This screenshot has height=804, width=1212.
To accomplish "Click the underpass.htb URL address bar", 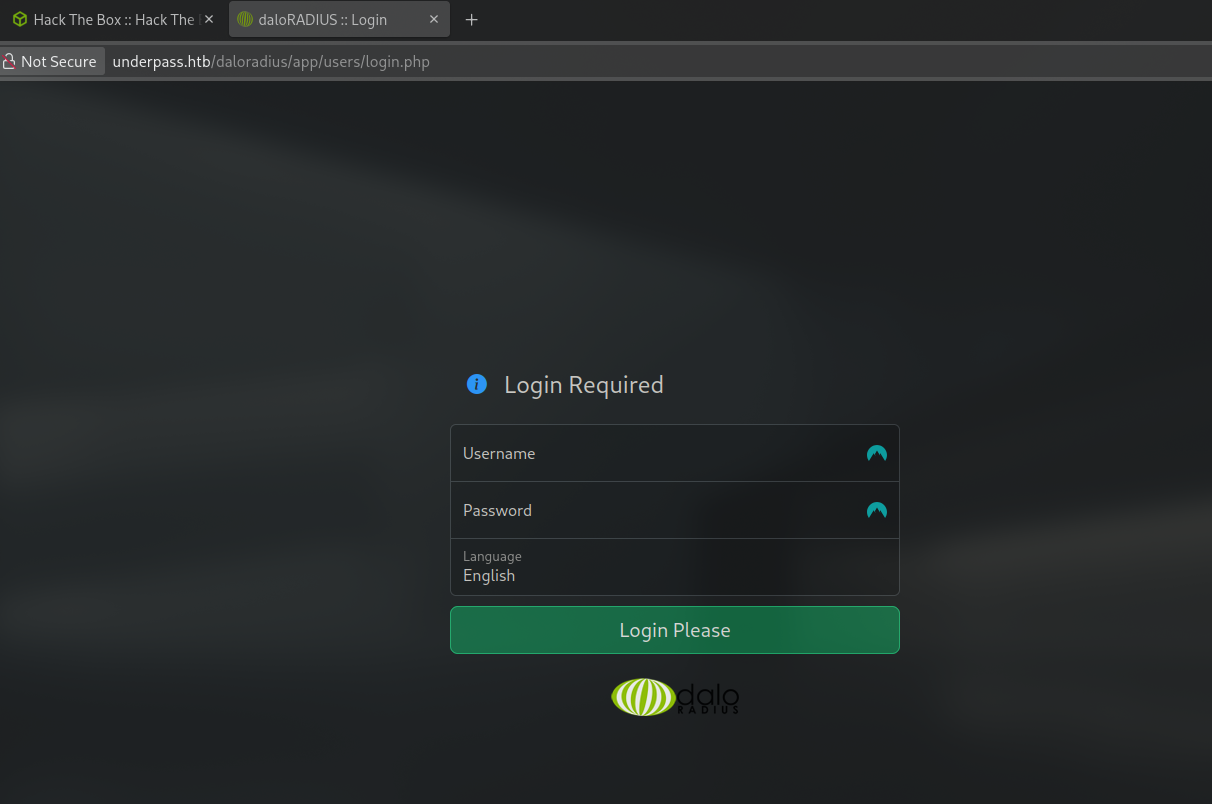I will click(271, 62).
